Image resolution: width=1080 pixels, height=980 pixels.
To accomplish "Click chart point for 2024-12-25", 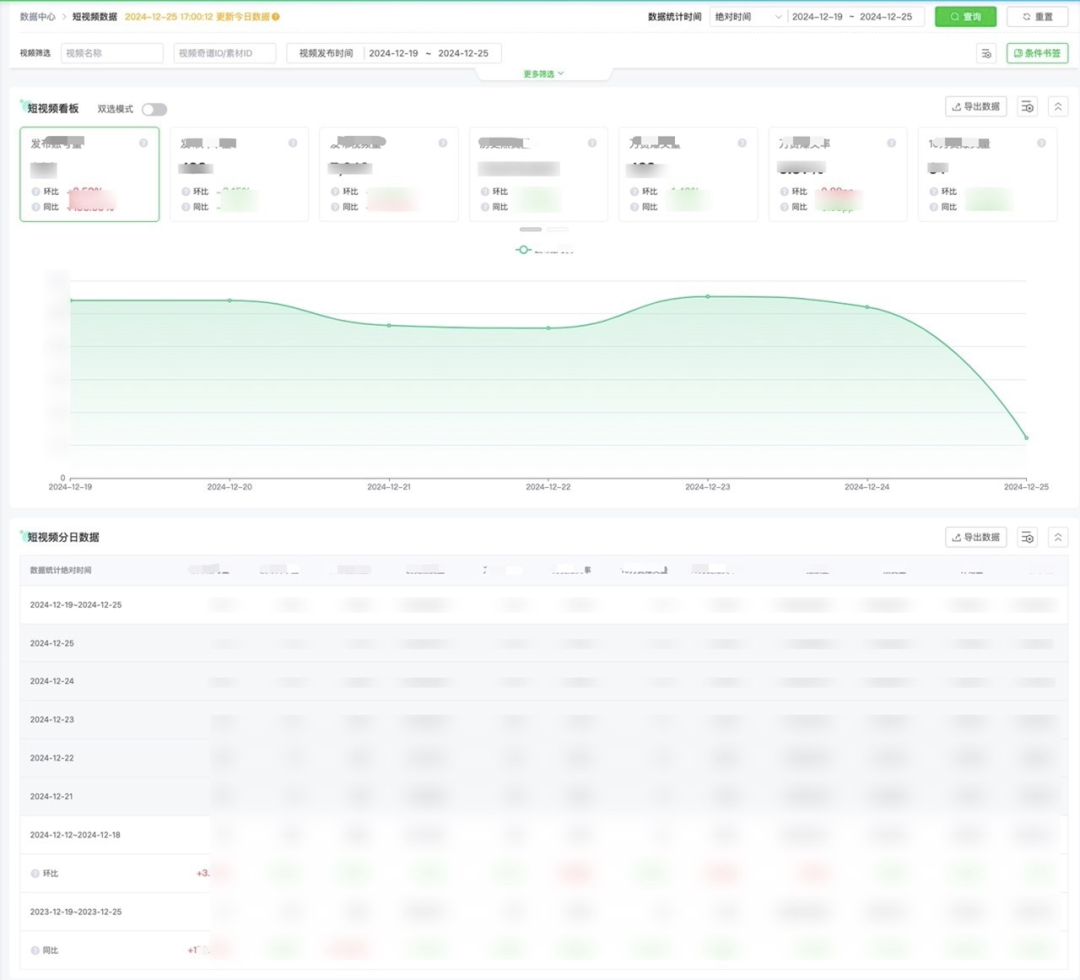I will click(x=1026, y=437).
